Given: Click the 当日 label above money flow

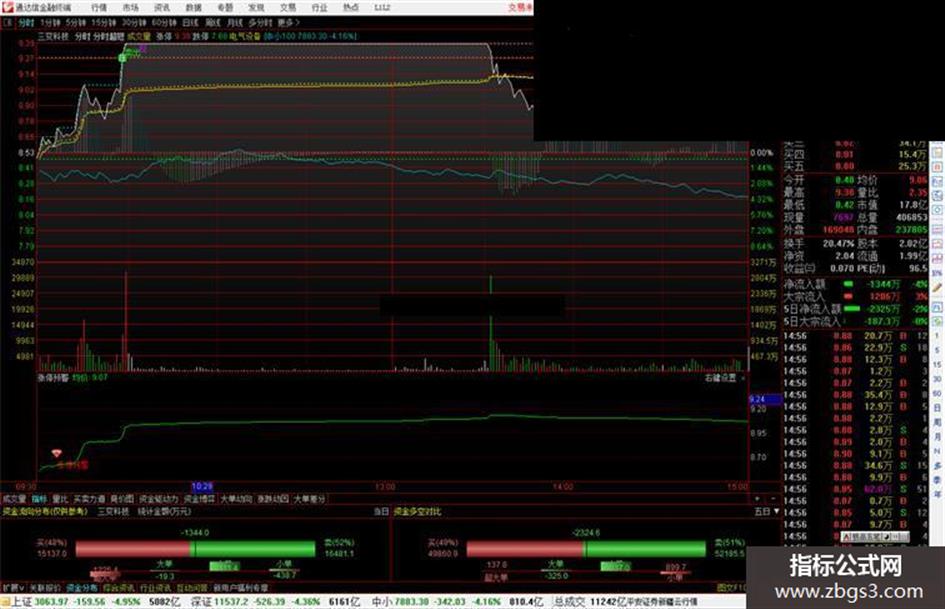Looking at the screenshot, I should coord(381,511).
